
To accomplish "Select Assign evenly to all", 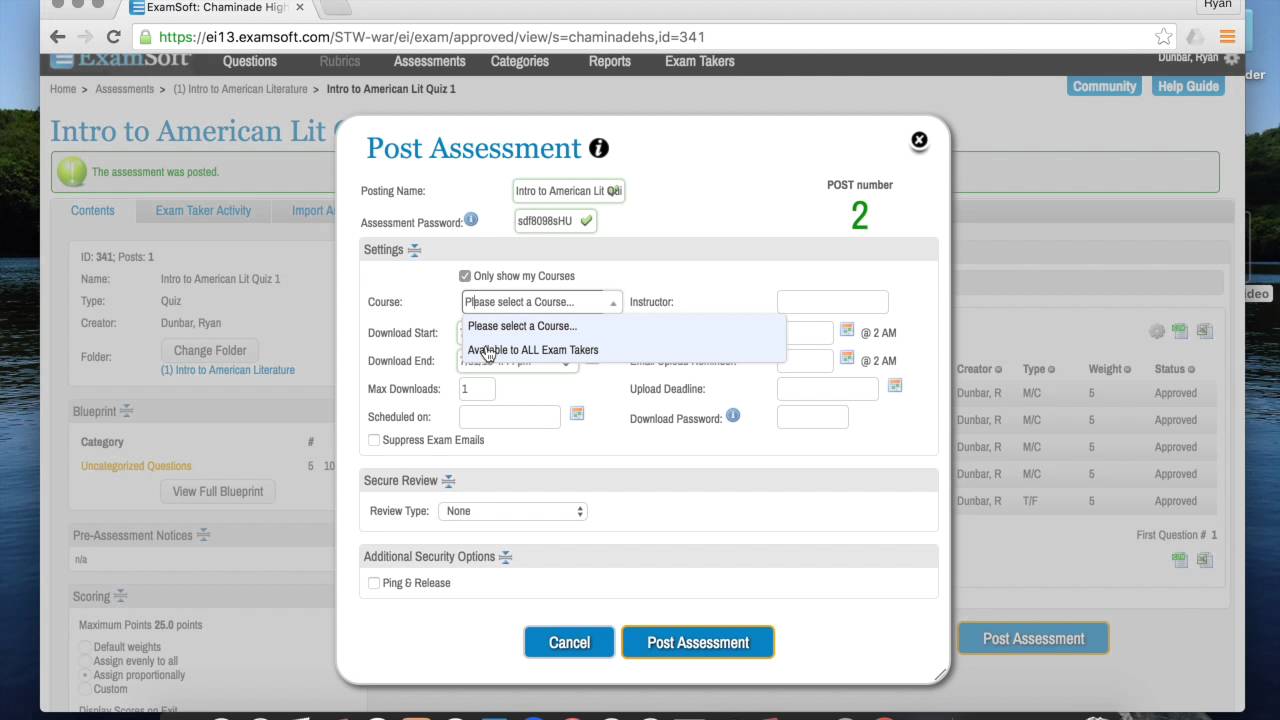I will (85, 661).
